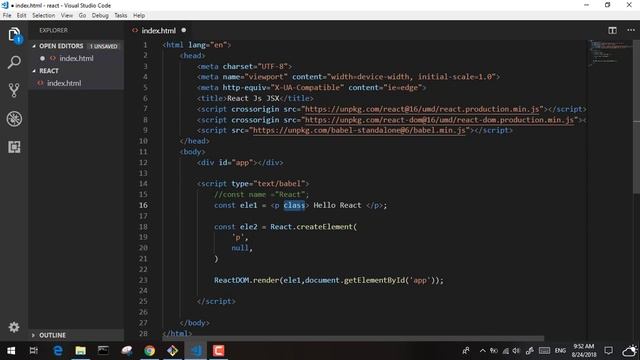Open the Manage gear settings icon
This screenshot has width=640, height=360.
tap(14, 327)
